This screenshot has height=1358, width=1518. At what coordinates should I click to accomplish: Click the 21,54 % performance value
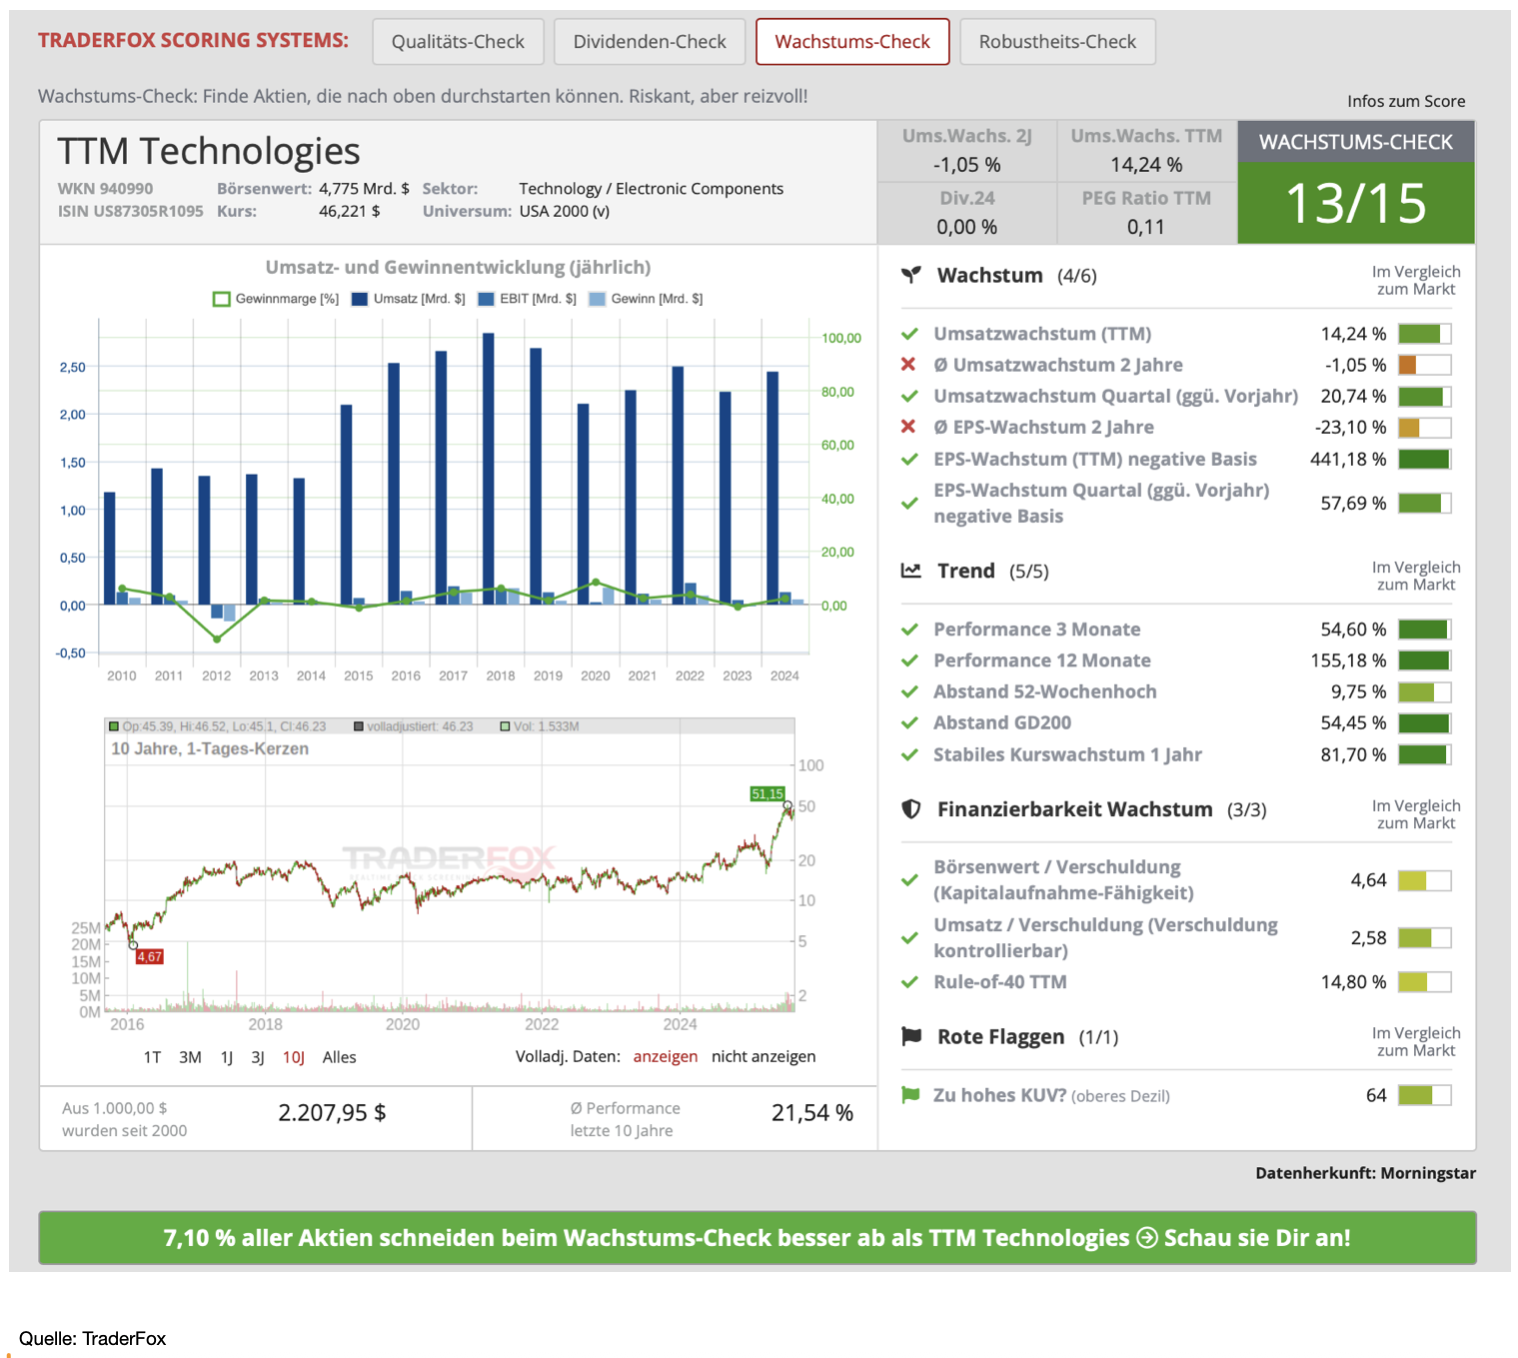pyautogui.click(x=812, y=1113)
